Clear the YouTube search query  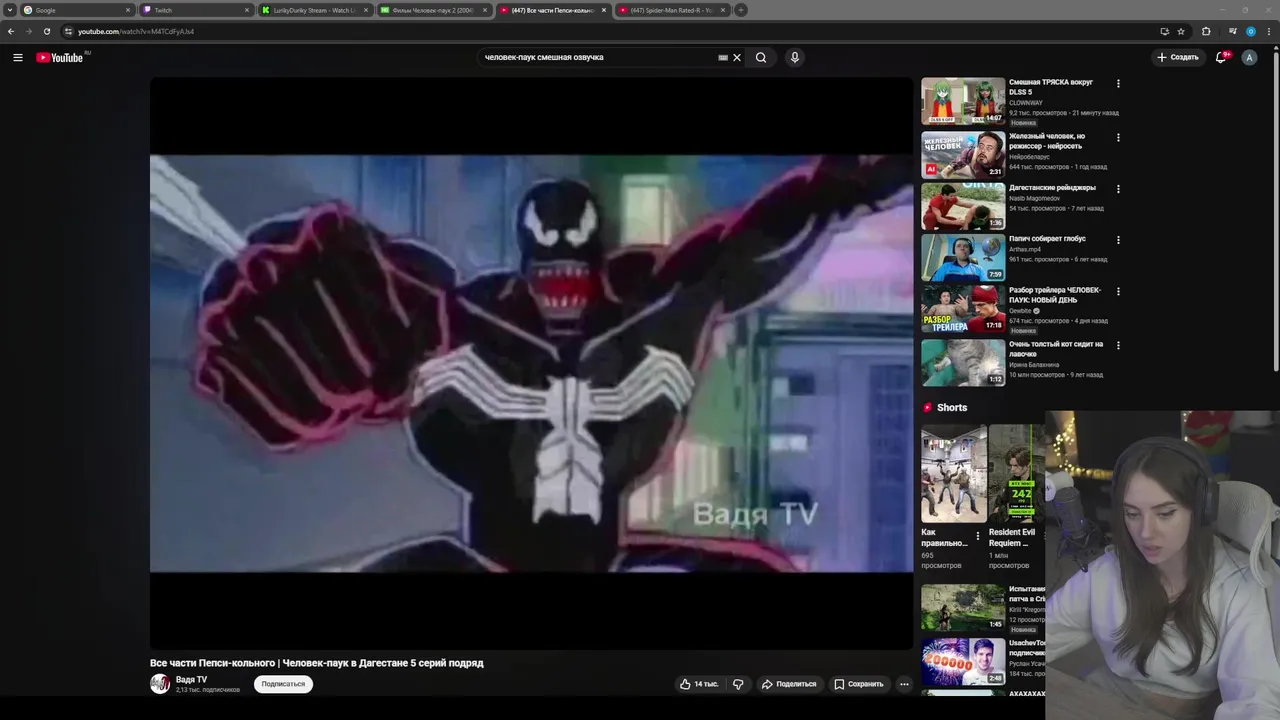click(x=737, y=57)
